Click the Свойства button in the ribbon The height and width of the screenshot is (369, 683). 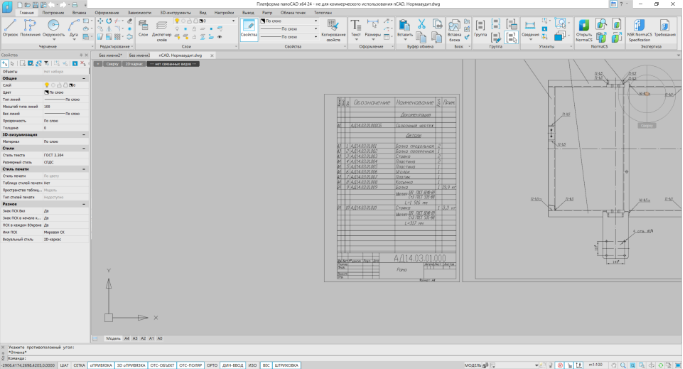pos(249,30)
